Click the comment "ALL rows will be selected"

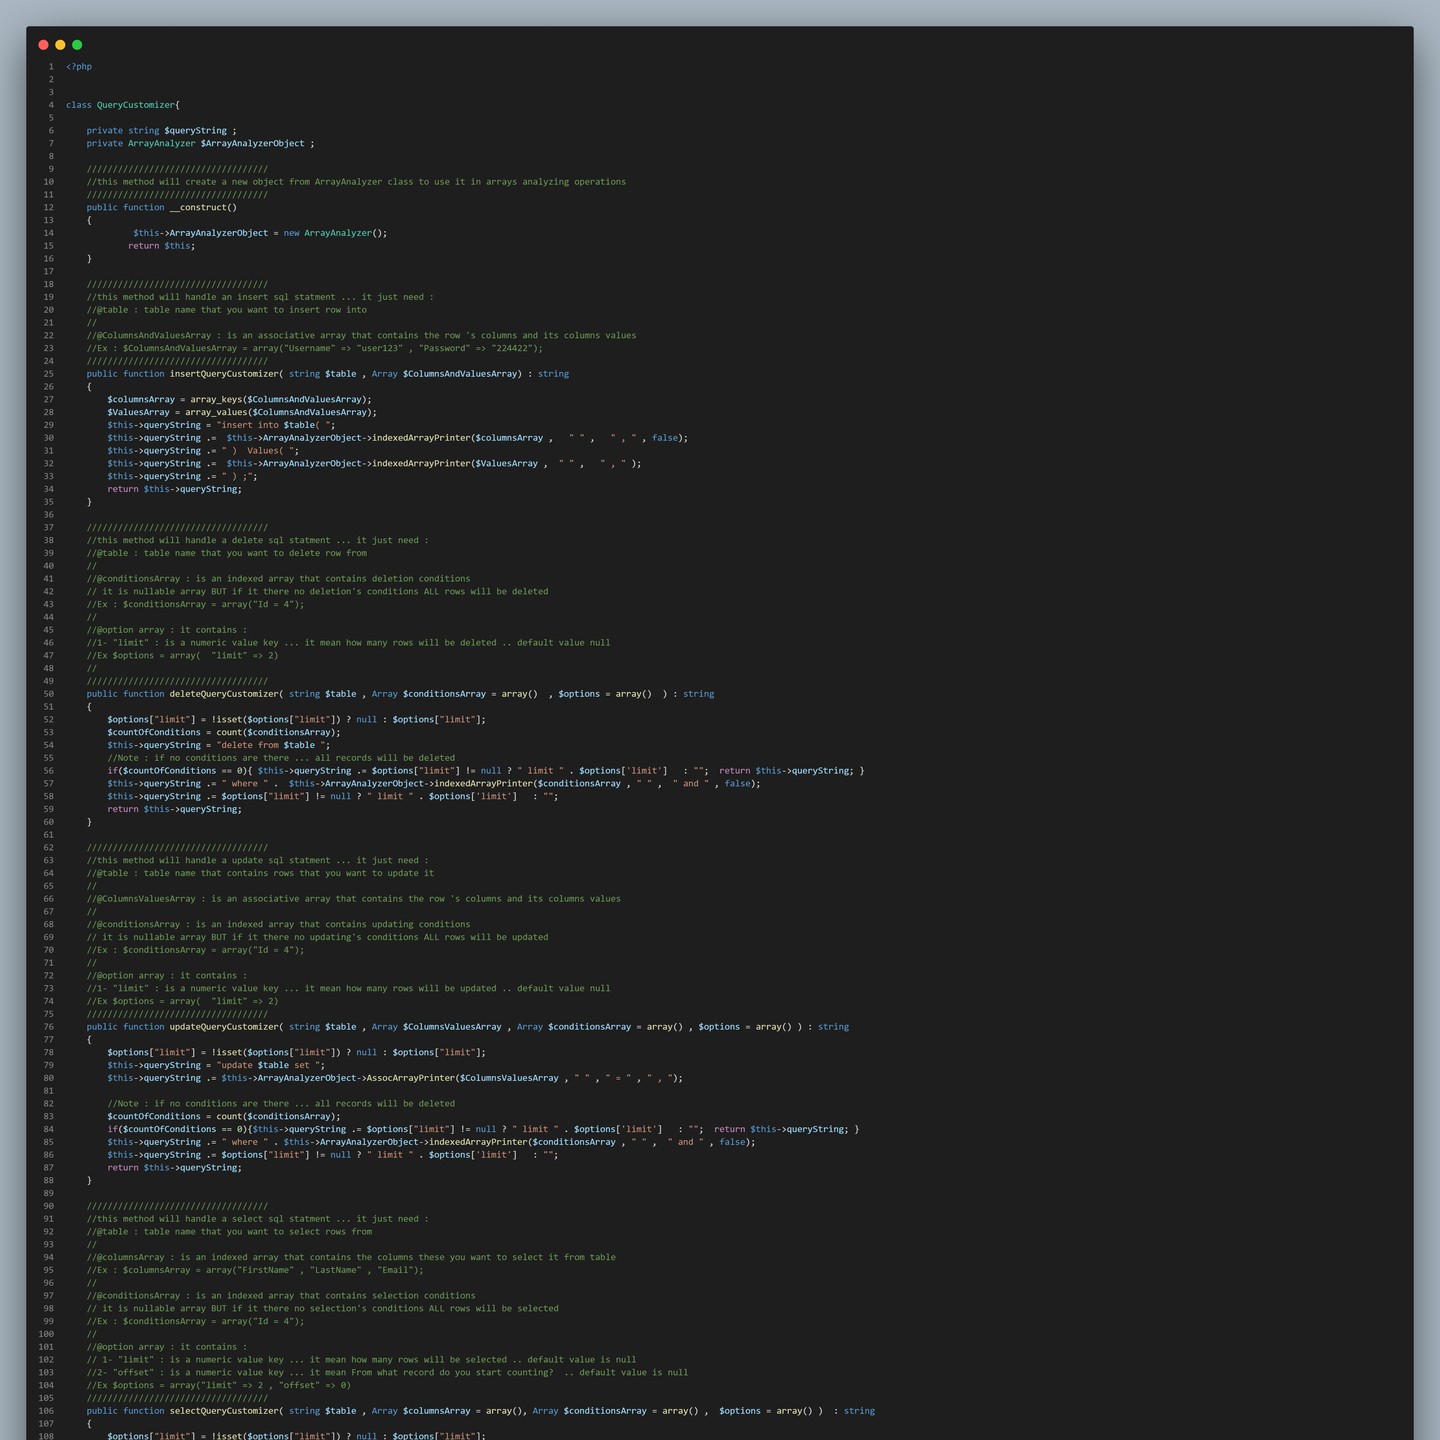(323, 1309)
